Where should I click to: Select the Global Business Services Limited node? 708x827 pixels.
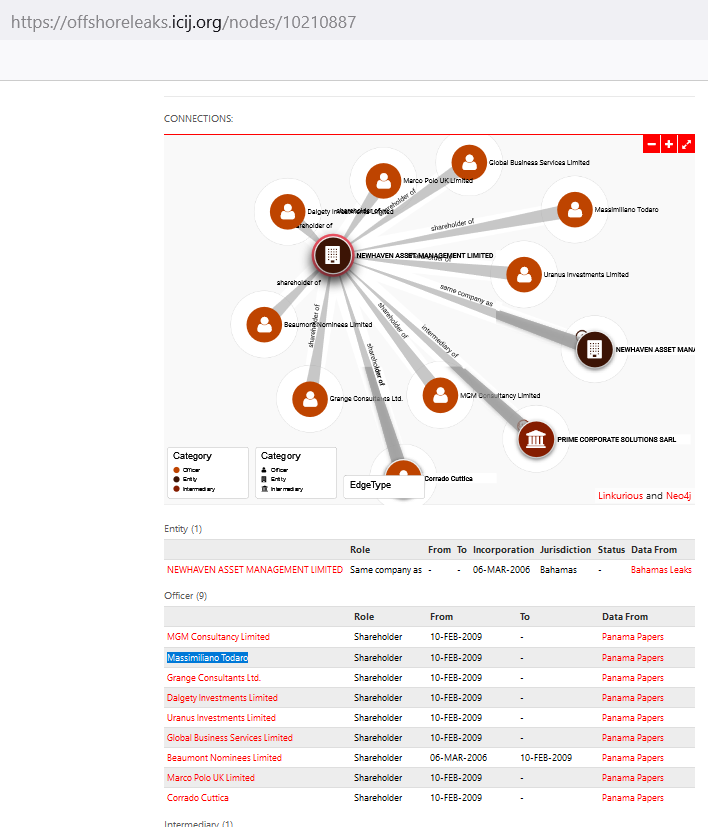pos(469,162)
